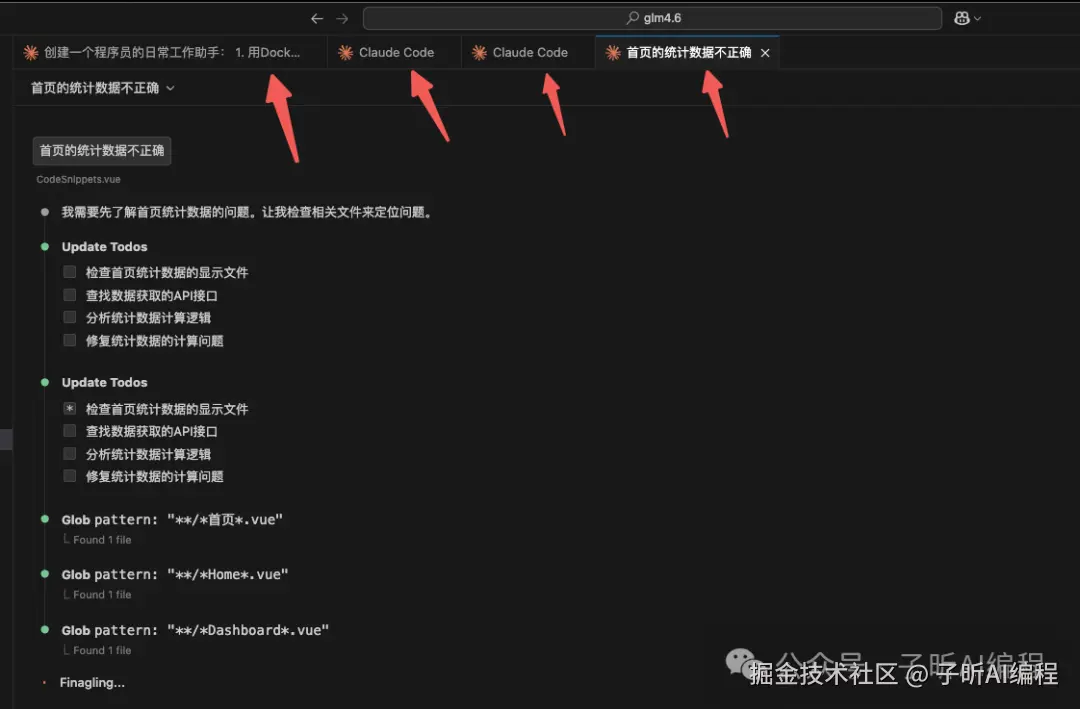Click the in-progress spinner on the first todo item

click(x=69, y=409)
